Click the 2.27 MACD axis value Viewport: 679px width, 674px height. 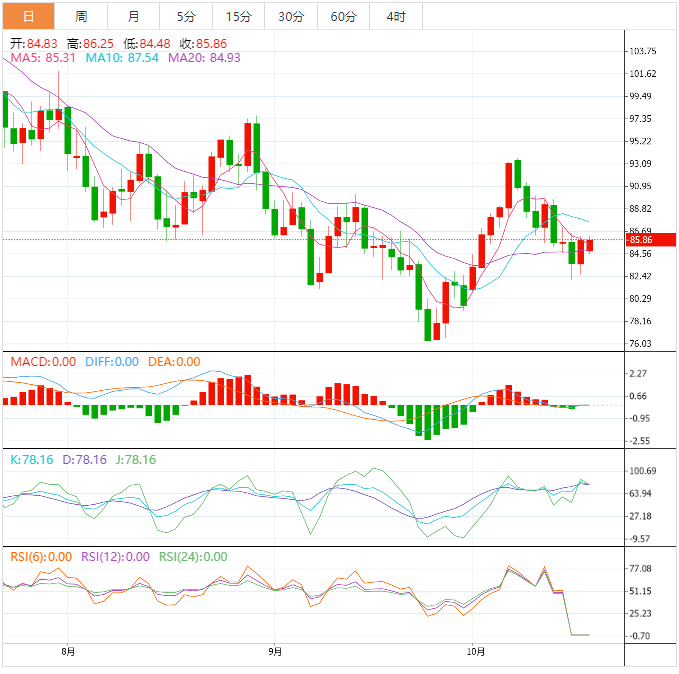638,374
